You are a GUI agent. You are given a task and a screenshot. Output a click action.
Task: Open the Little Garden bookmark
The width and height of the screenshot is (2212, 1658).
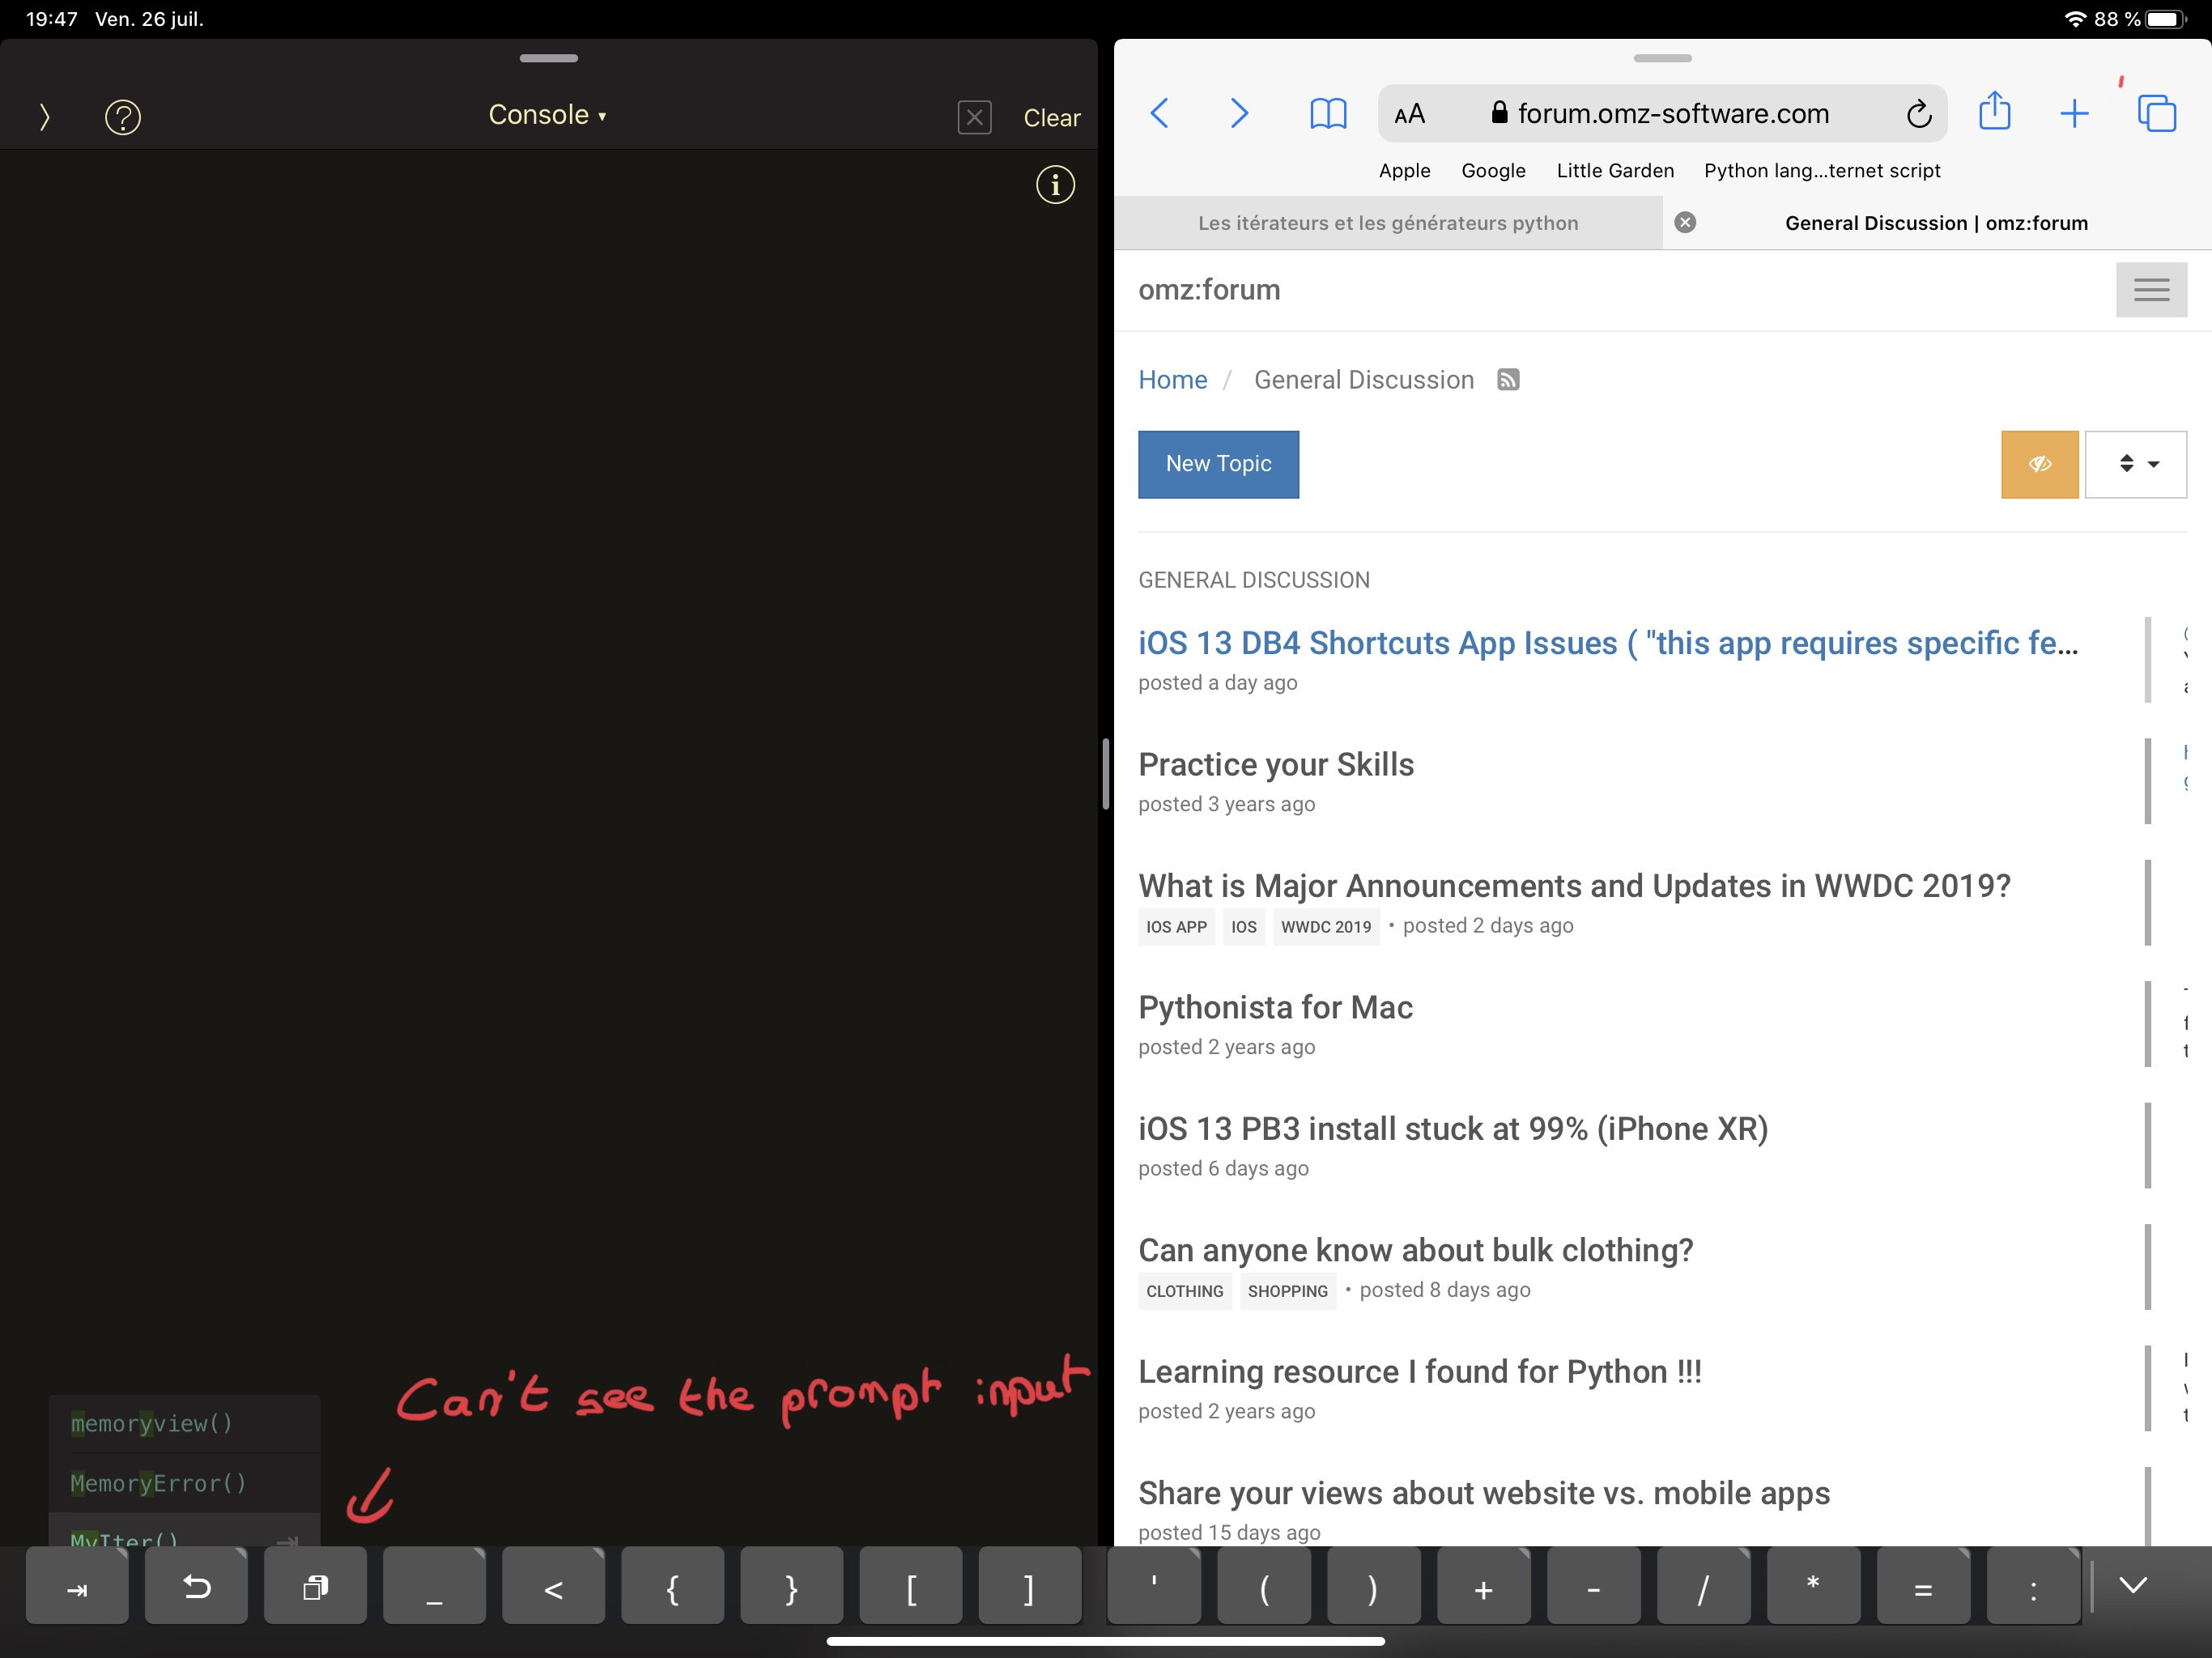pos(1615,171)
